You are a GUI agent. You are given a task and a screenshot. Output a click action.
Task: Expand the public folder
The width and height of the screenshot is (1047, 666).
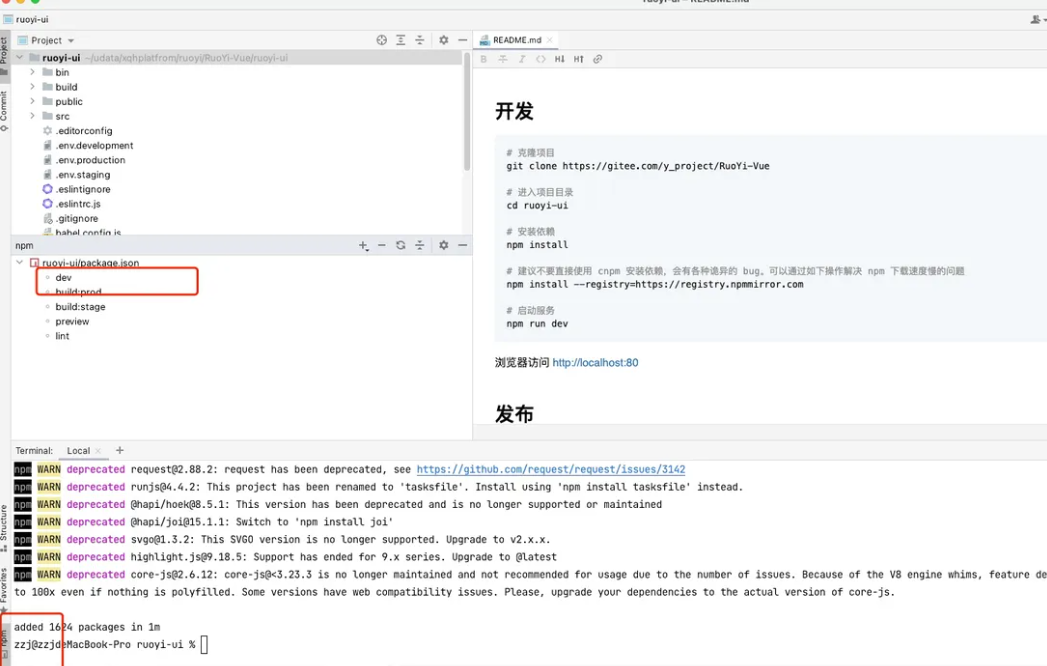32,102
